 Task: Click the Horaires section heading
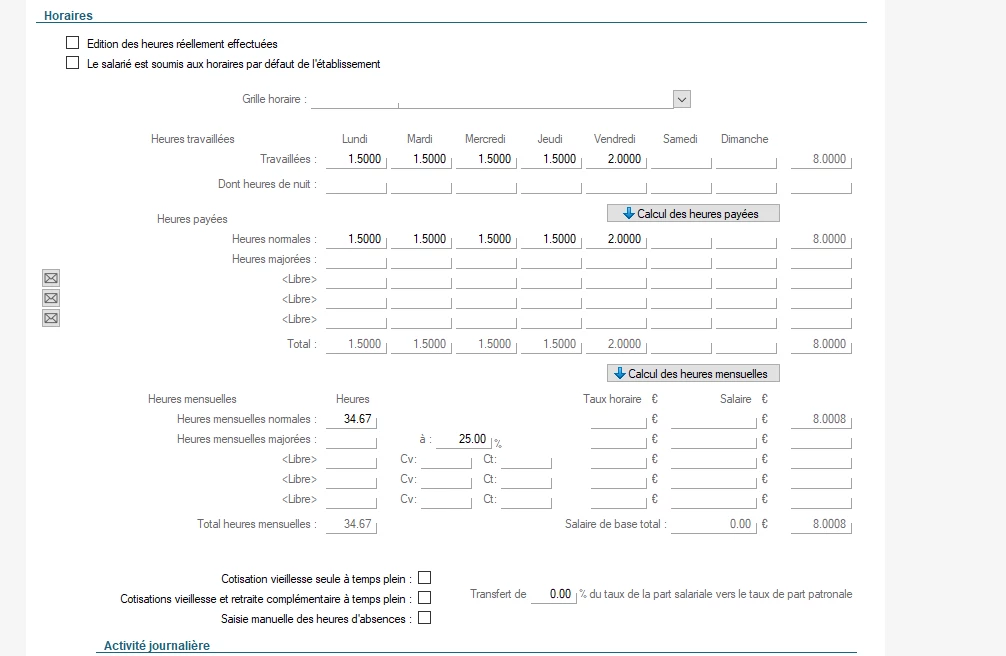(68, 15)
